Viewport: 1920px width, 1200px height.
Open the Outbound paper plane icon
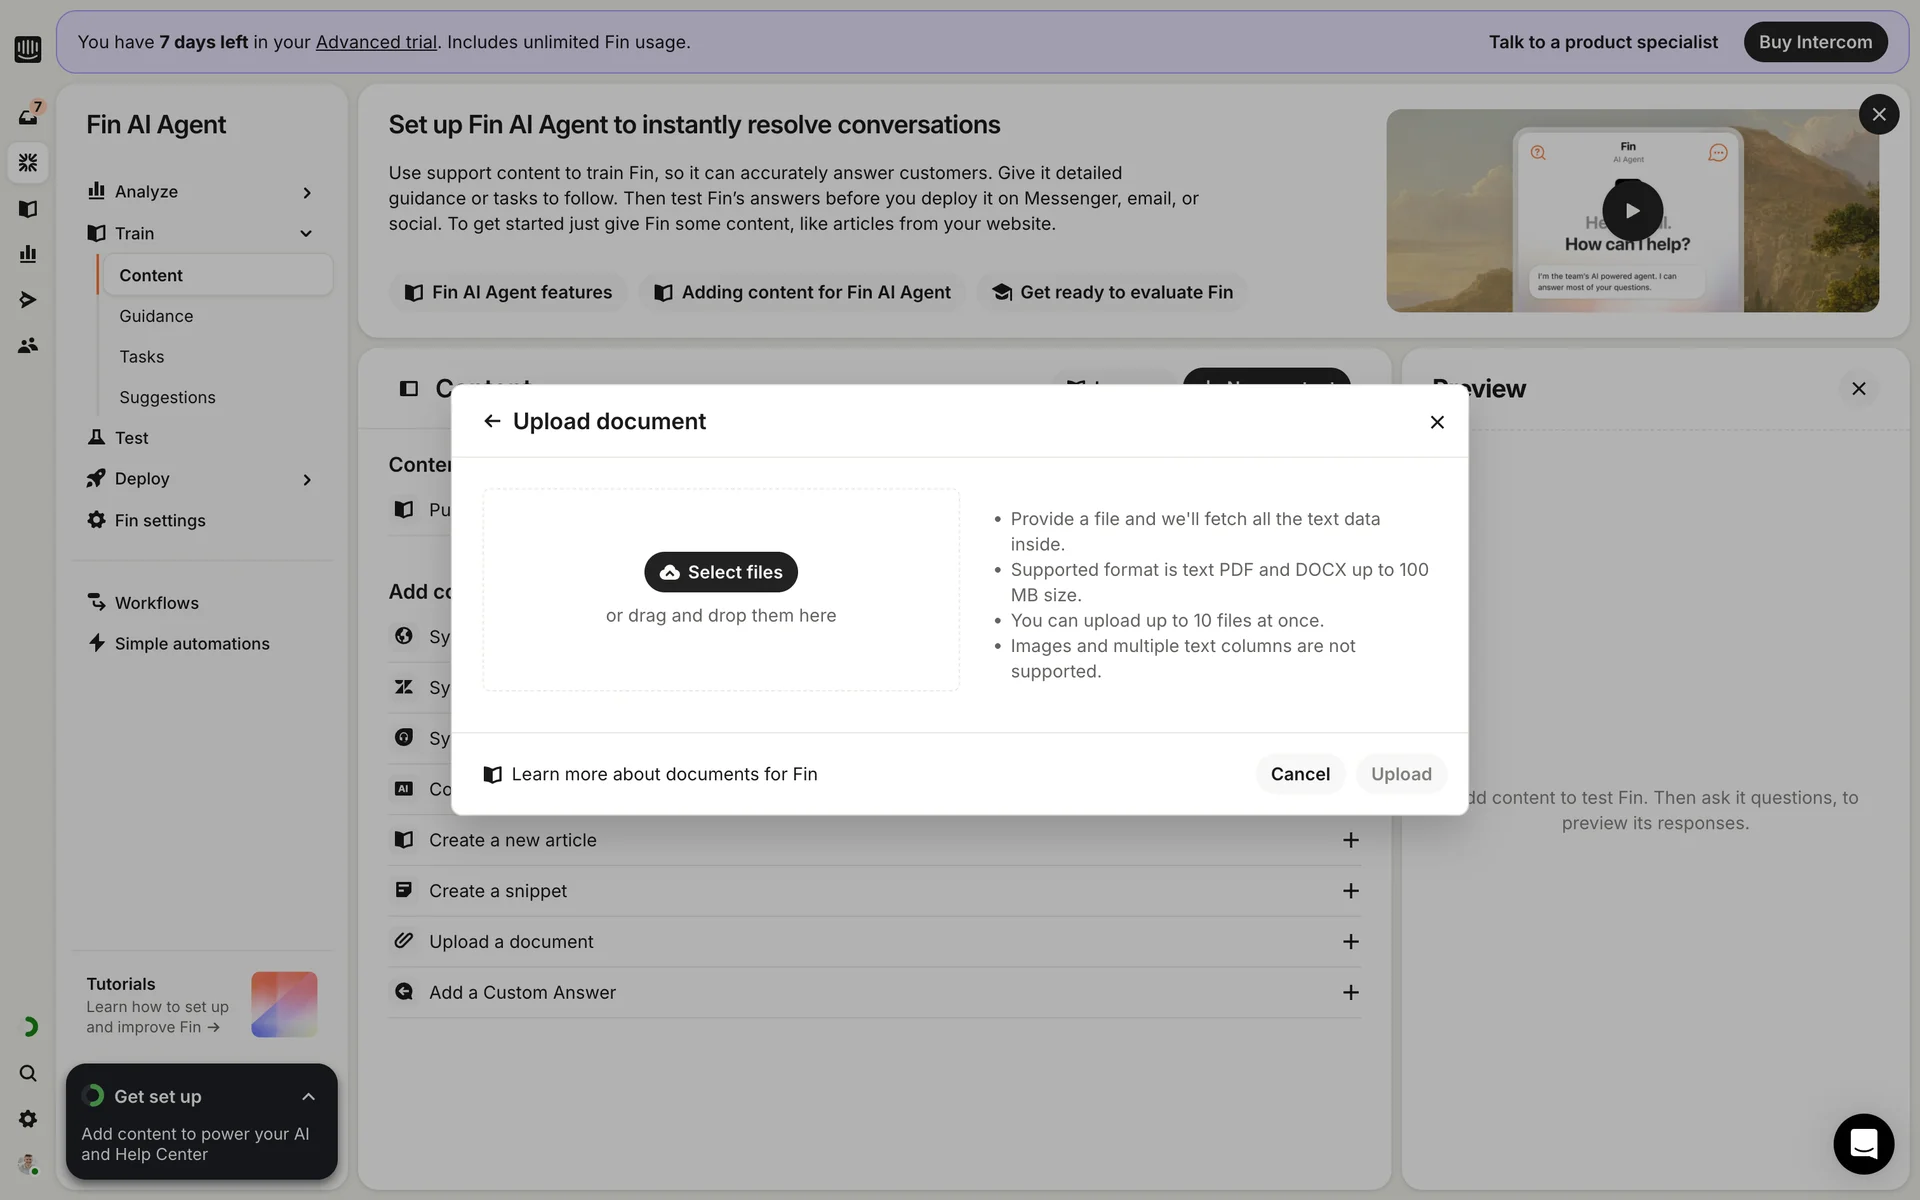[x=28, y=300]
